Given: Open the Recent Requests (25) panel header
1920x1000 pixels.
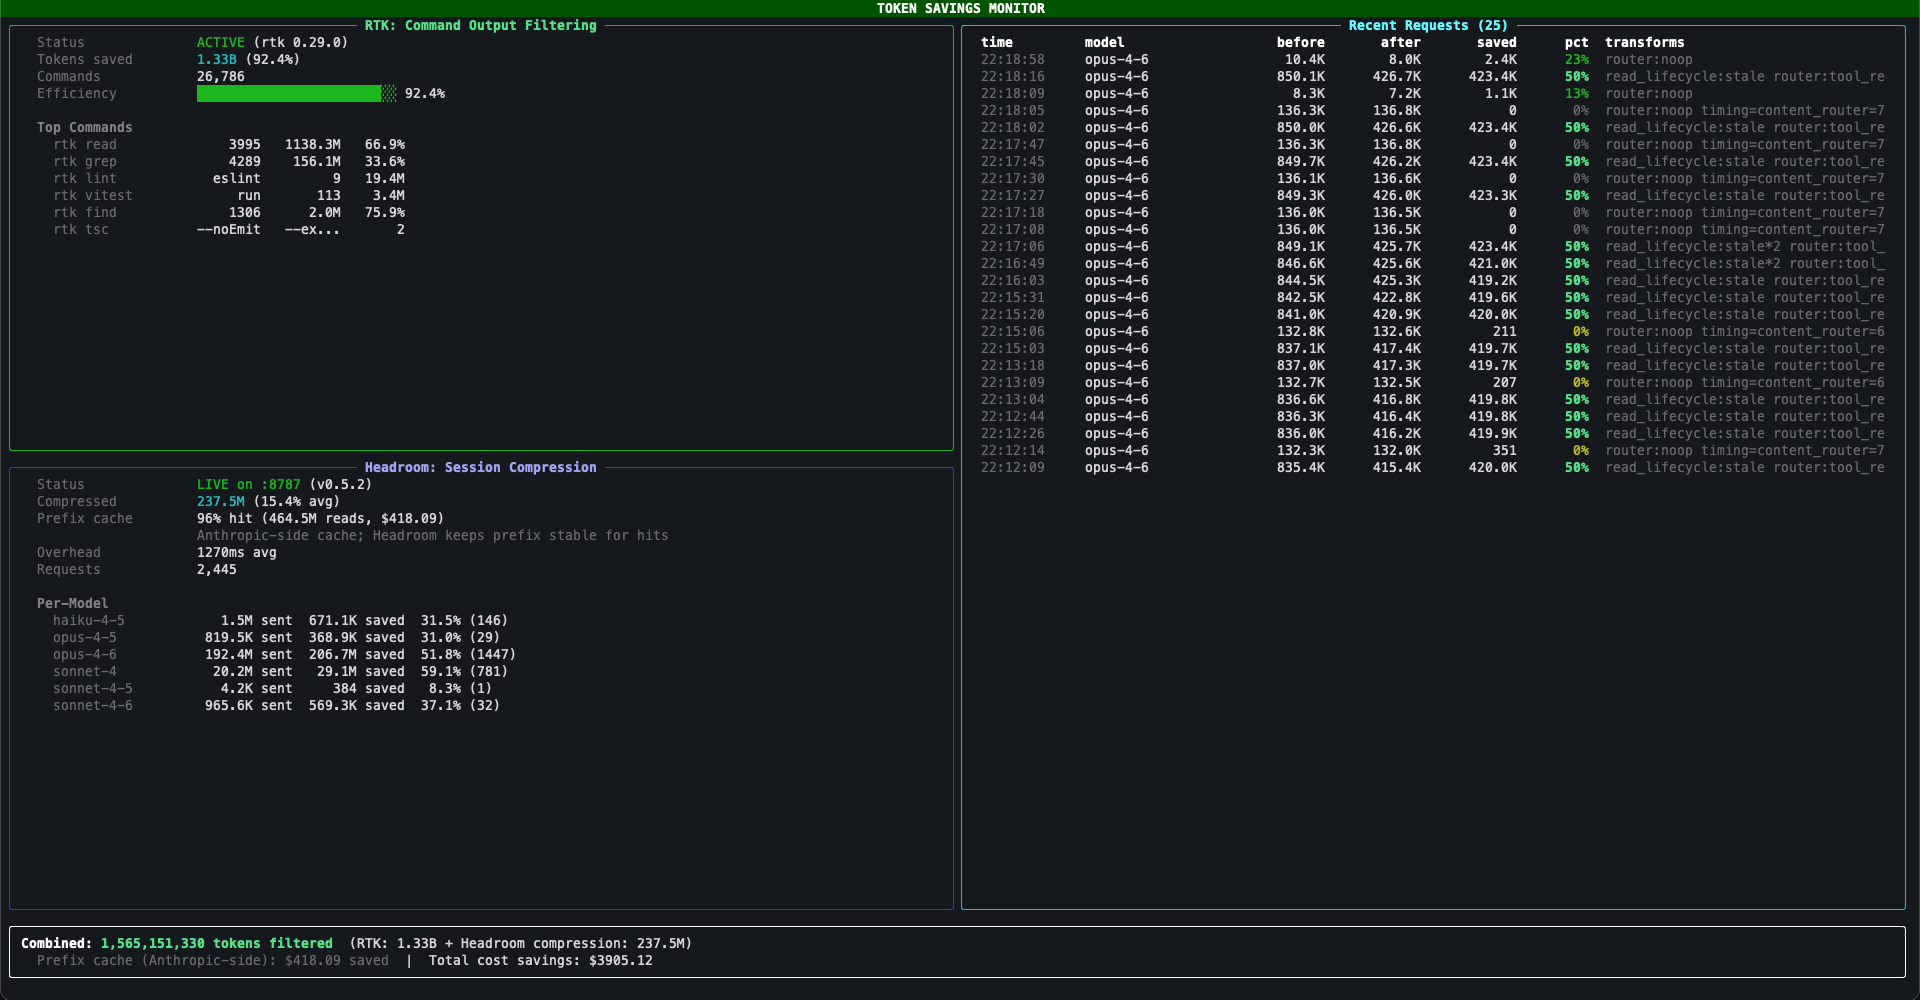Looking at the screenshot, I should coord(1427,25).
